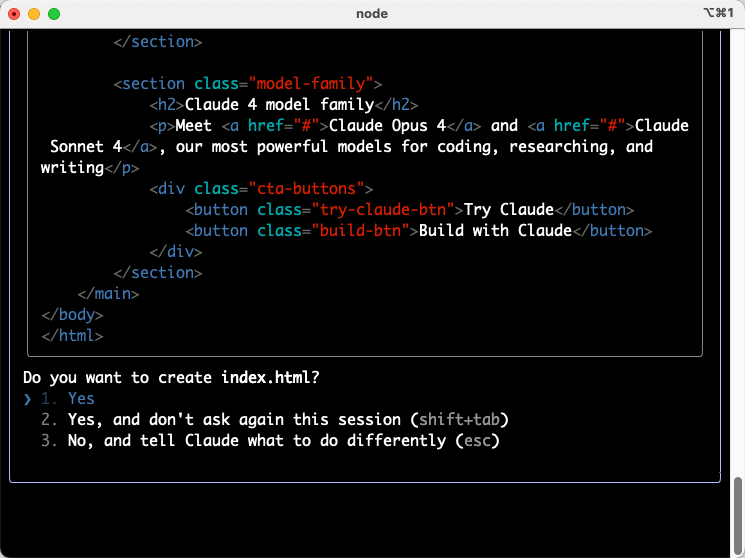
Task: Click the 'cta-buttons' class value
Action: tap(306, 189)
